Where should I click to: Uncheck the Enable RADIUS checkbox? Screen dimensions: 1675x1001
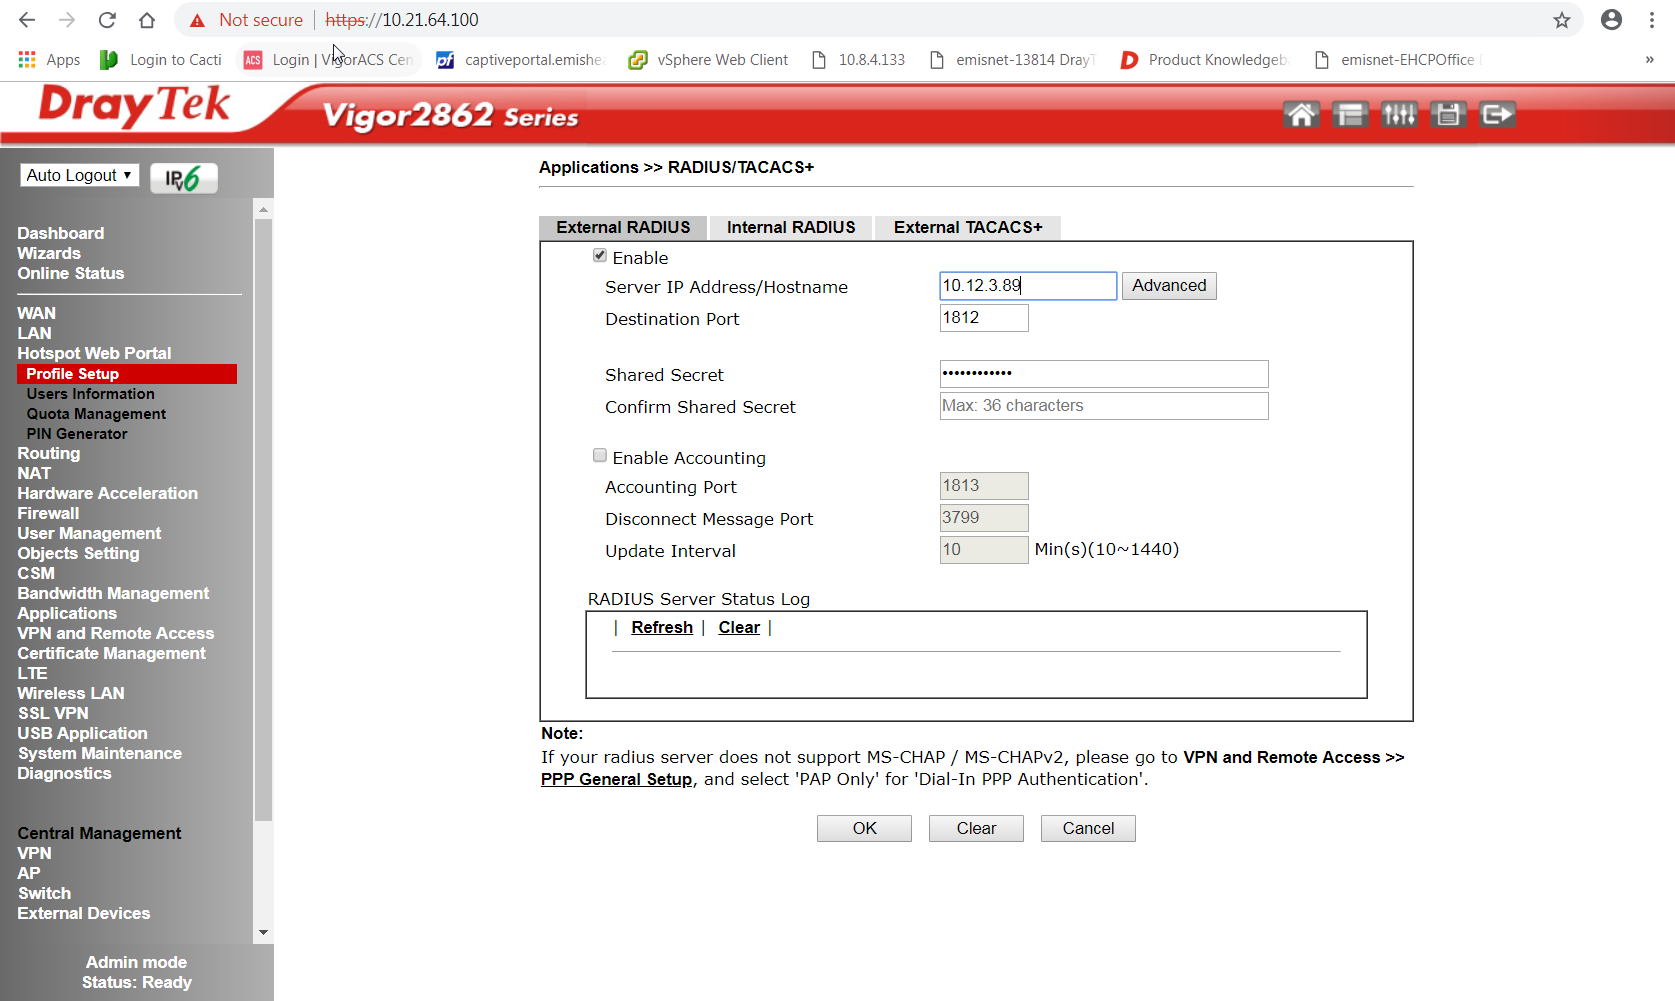[x=600, y=256]
